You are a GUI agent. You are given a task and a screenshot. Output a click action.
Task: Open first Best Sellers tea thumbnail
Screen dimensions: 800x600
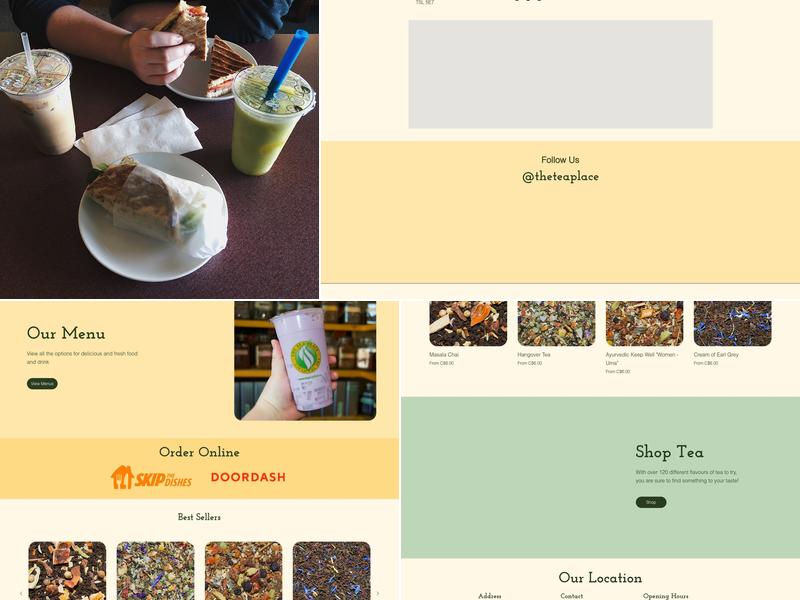[x=67, y=570]
